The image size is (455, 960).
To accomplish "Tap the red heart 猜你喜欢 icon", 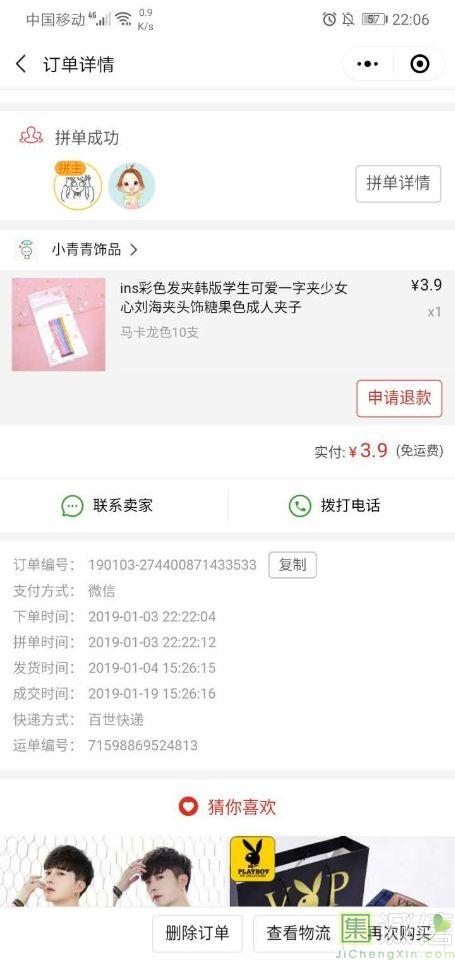I will (188, 806).
